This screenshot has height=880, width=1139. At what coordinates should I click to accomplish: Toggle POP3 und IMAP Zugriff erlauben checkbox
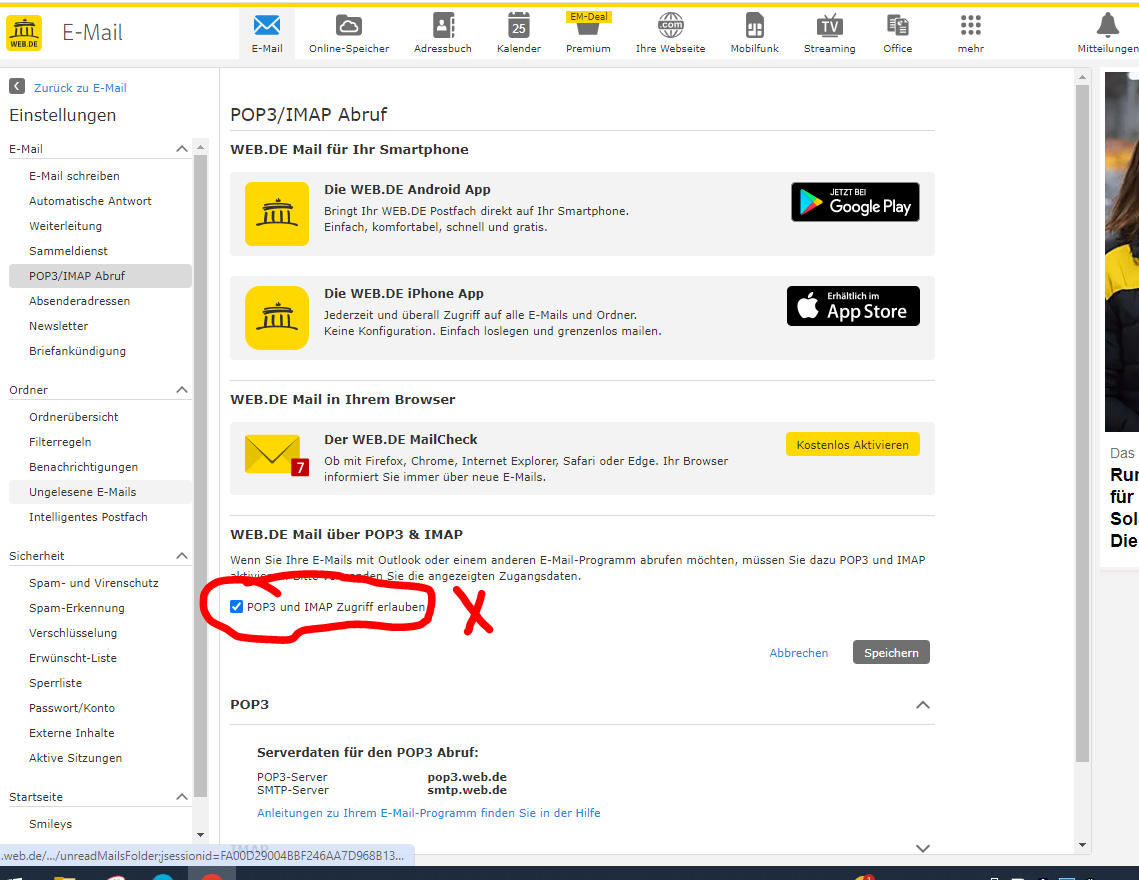[237, 607]
